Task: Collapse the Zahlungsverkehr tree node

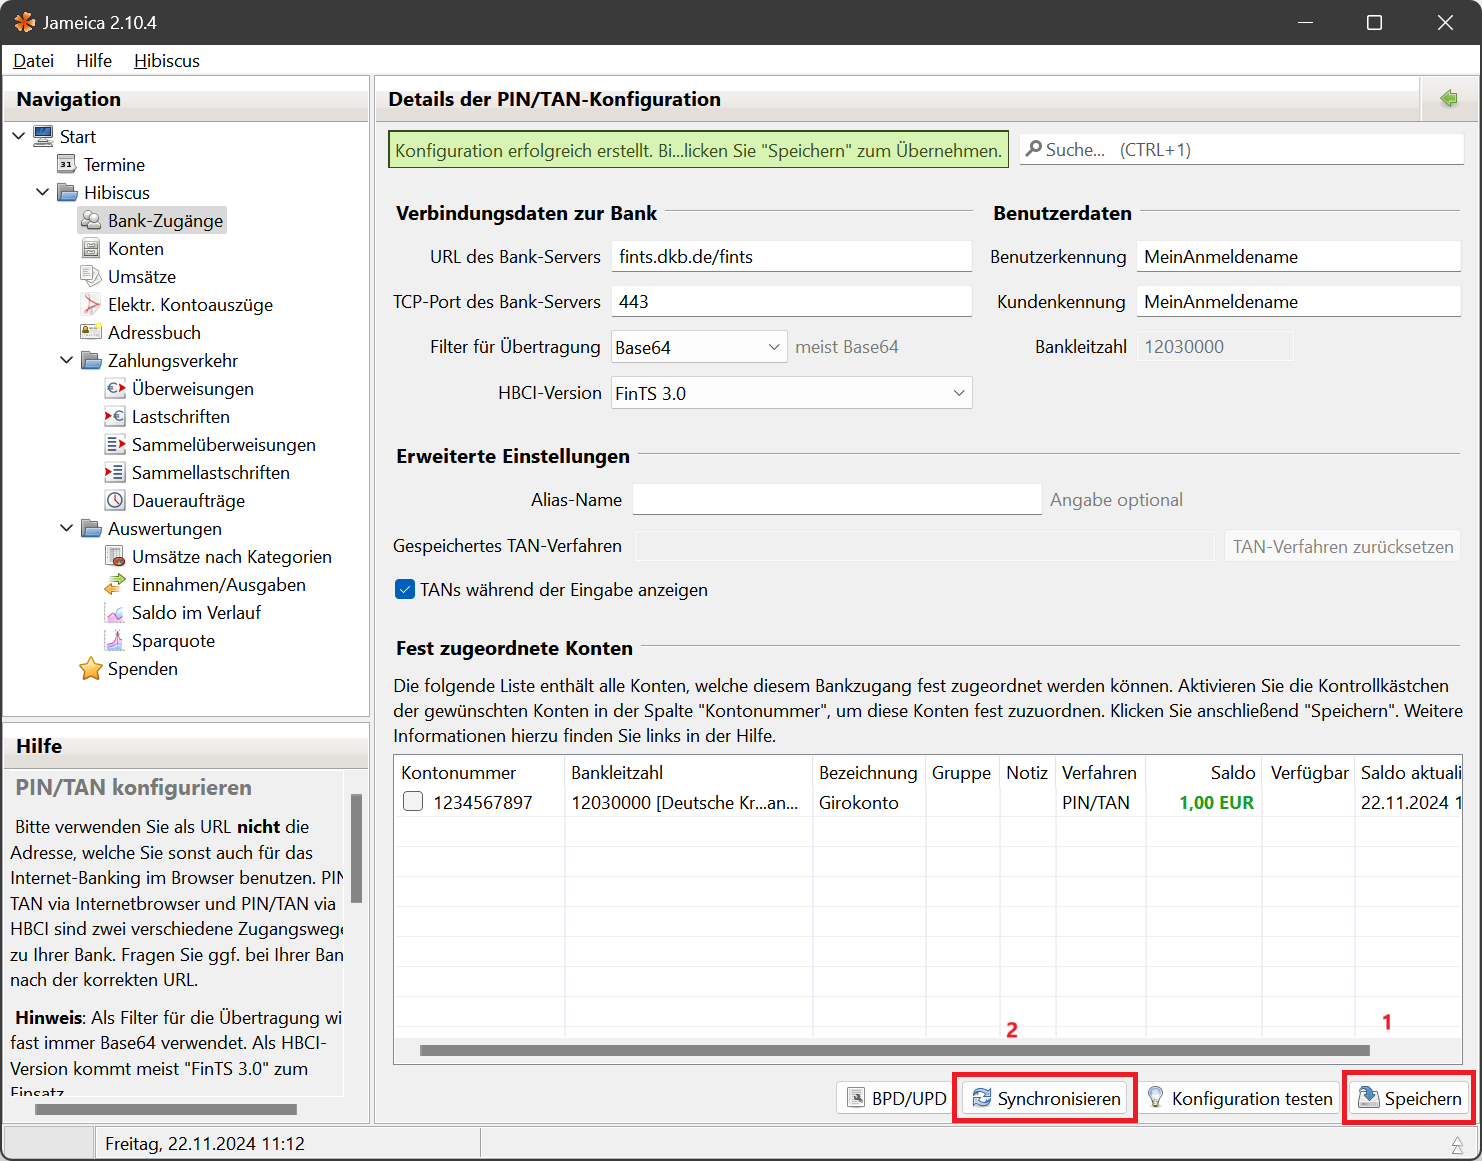Action: tap(66, 360)
